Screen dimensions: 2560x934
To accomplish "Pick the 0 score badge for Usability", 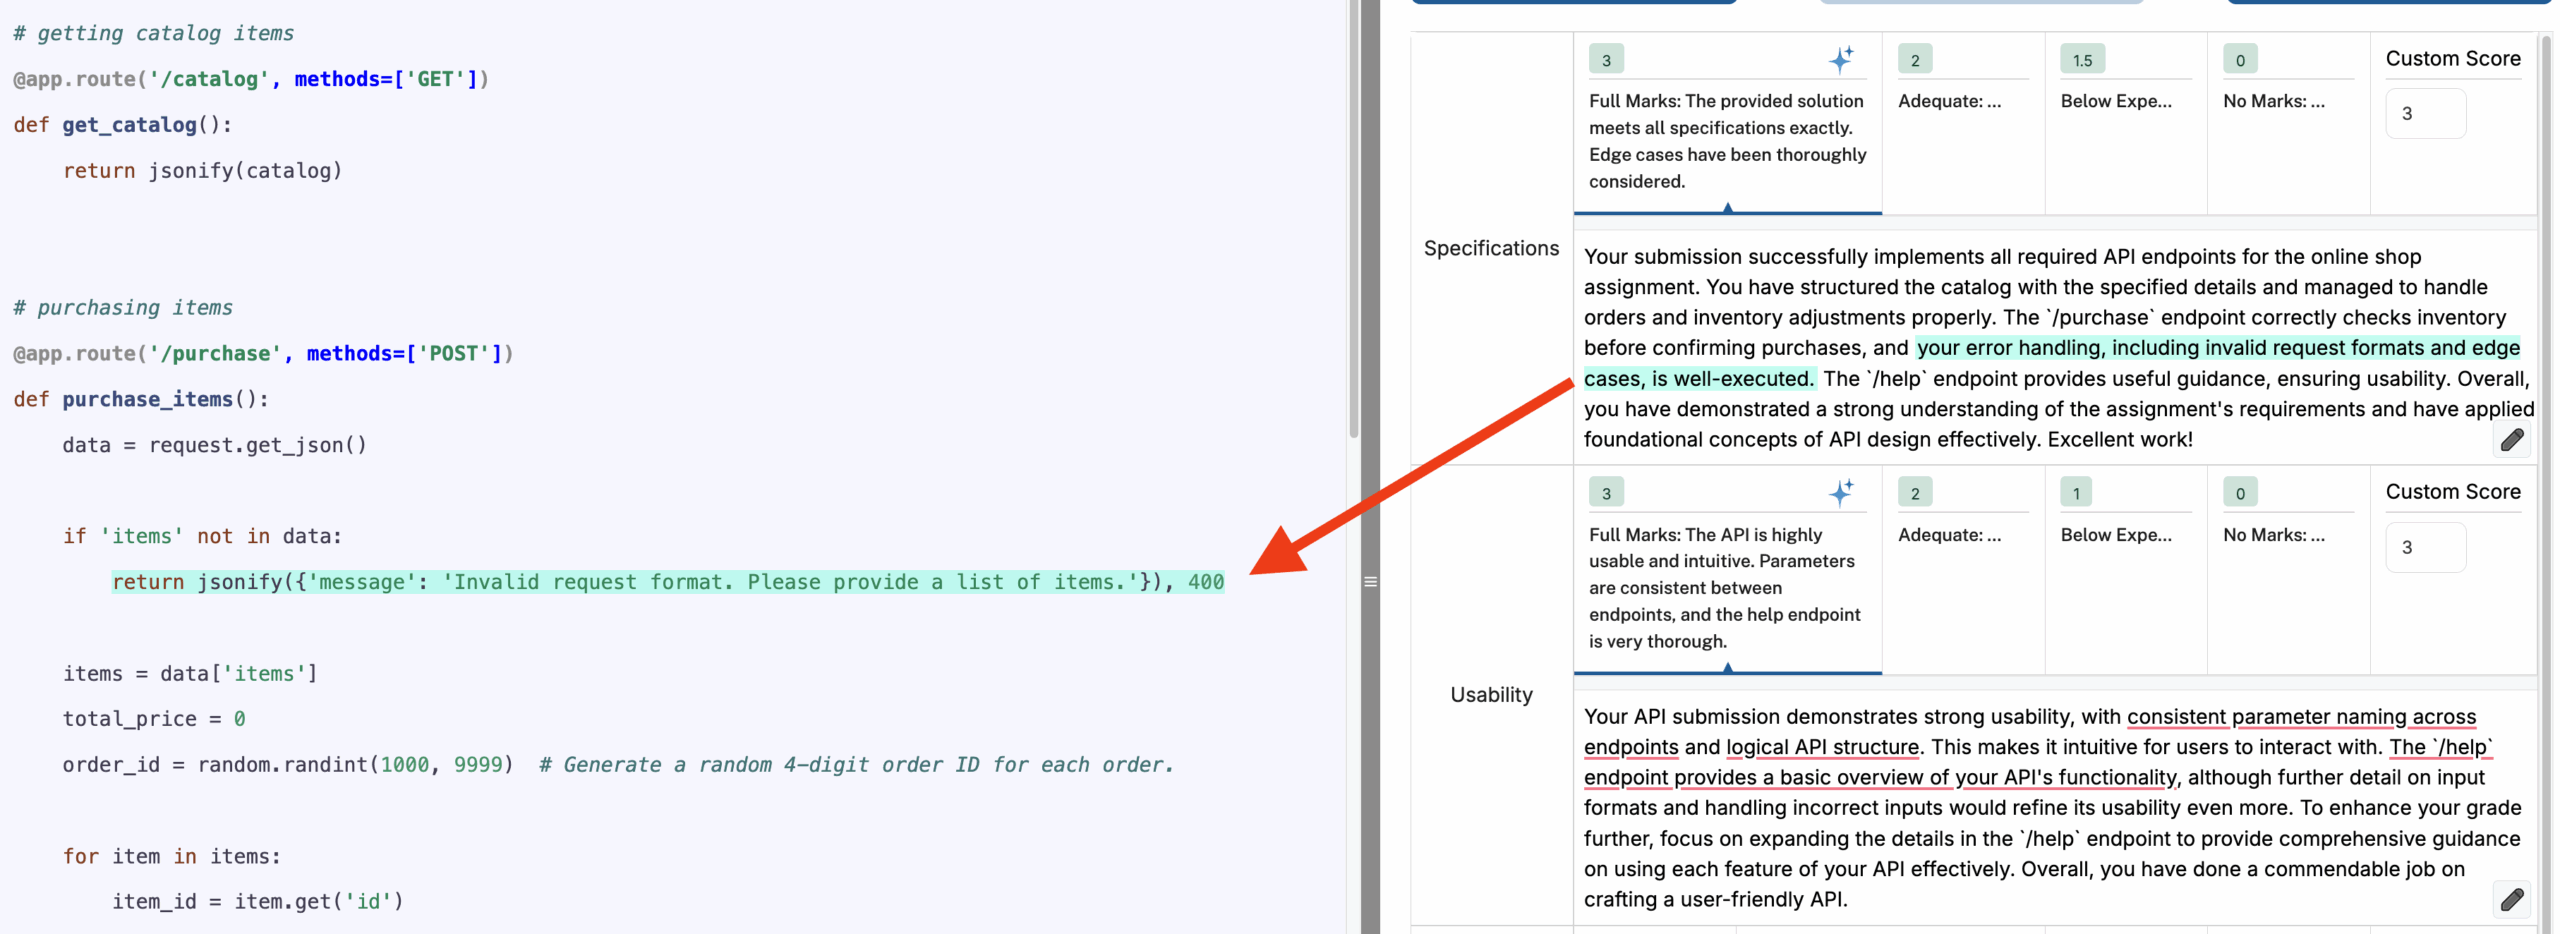I will click(x=2239, y=493).
